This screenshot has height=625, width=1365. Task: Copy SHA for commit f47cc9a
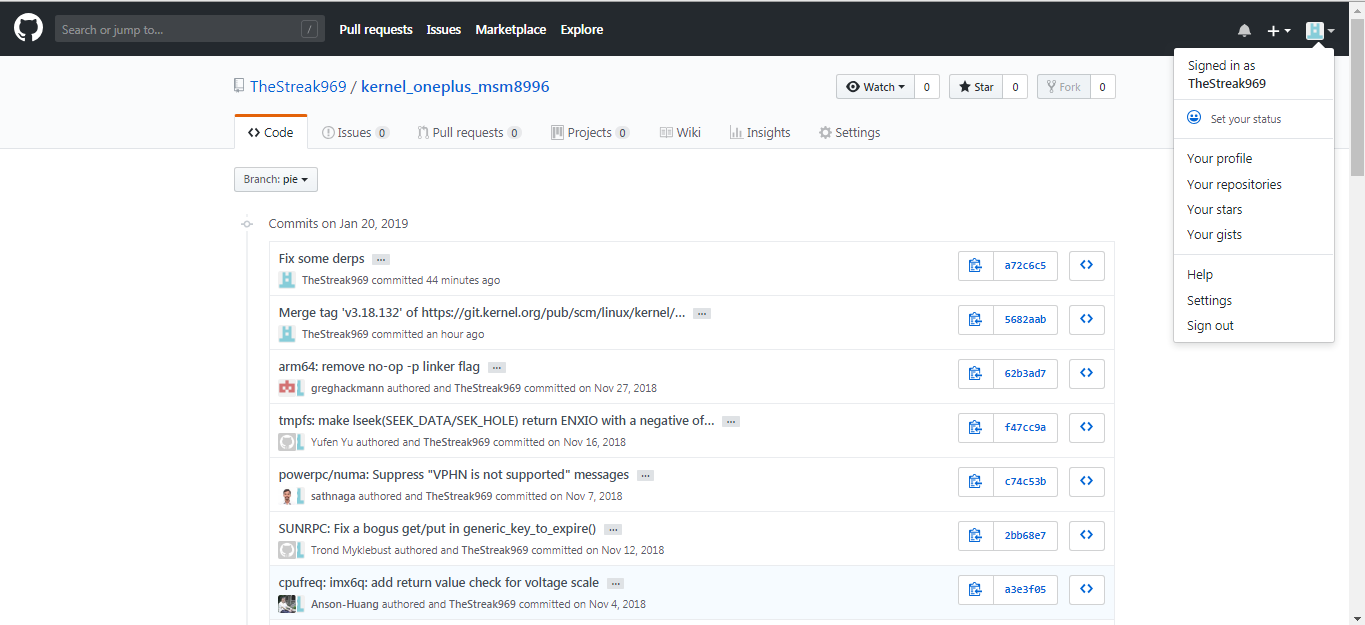[x=975, y=428]
